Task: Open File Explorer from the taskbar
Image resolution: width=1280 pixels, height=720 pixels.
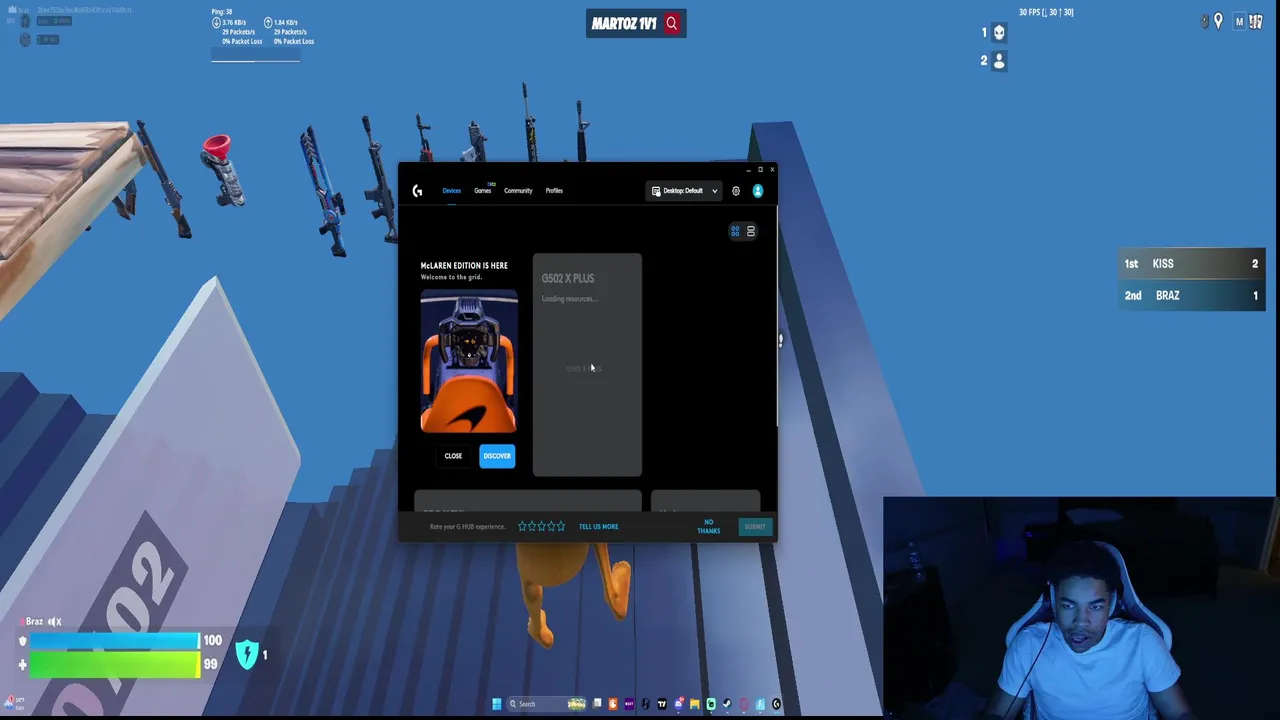Action: (x=695, y=704)
